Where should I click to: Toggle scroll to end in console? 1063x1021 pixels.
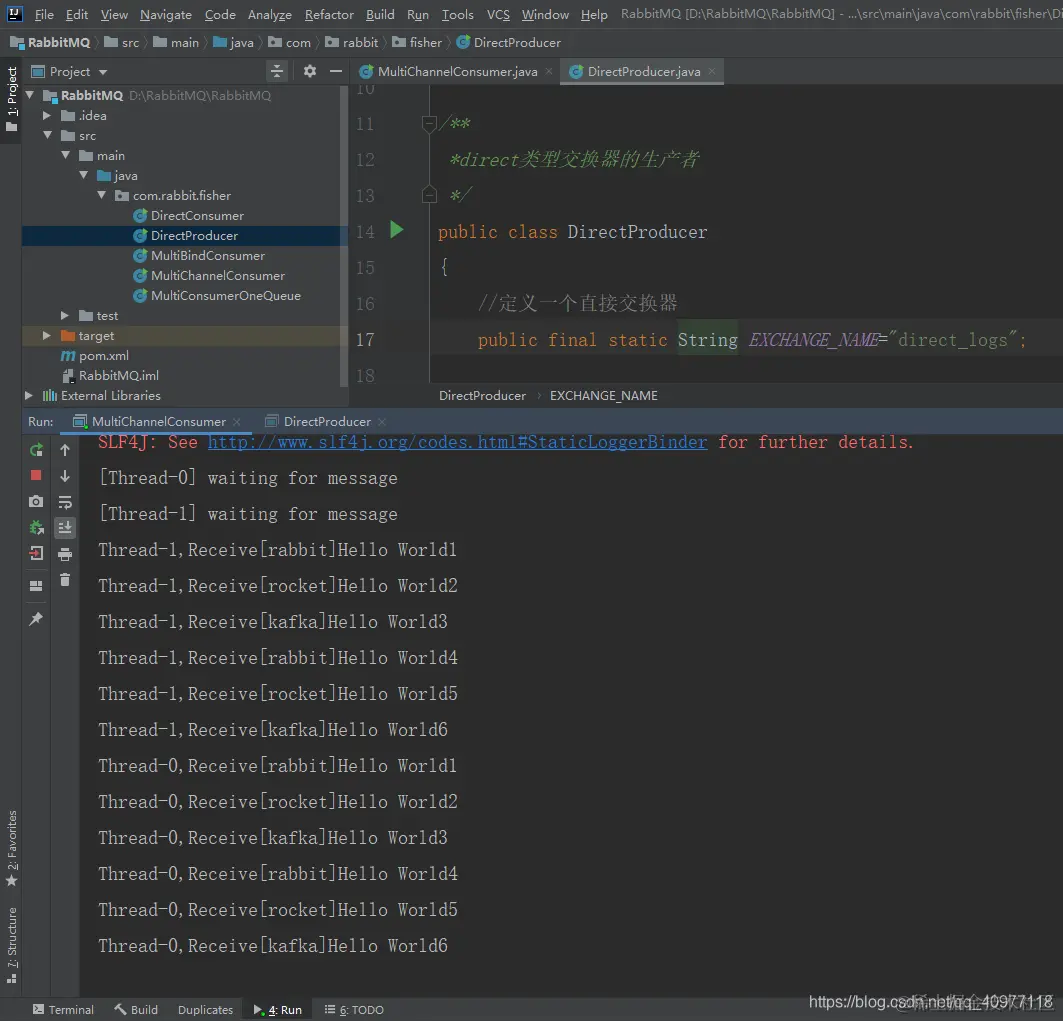coord(65,528)
